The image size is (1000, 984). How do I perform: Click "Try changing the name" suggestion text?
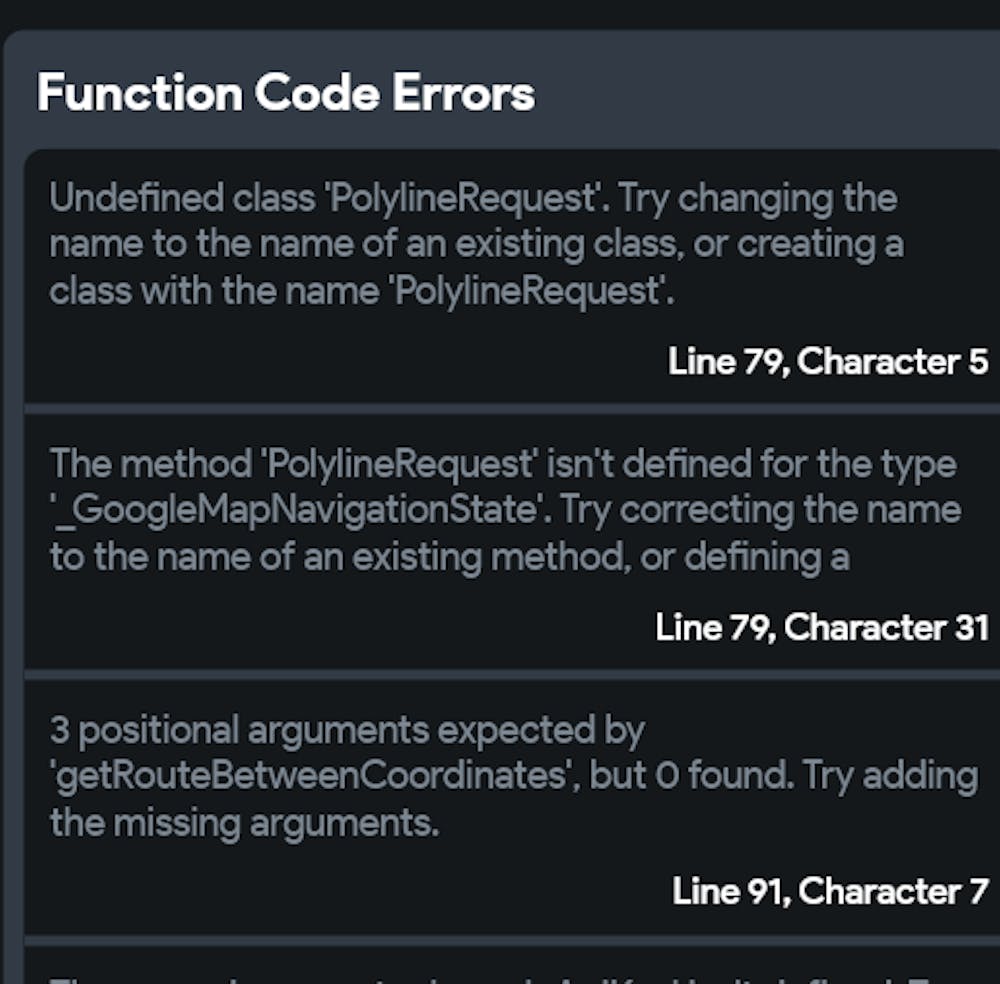point(758,198)
